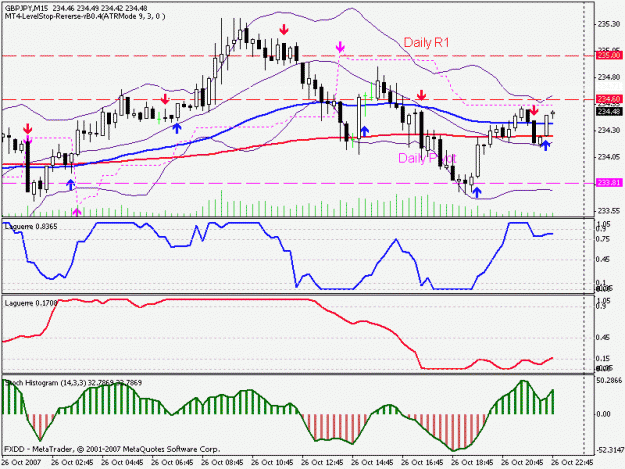Click the 26 Oct 14:45 time label
This screenshot has width=625, height=469.
pos(373,463)
